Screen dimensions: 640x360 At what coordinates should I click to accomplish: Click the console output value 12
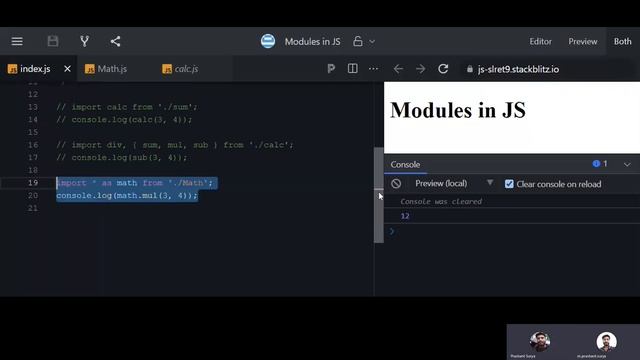click(405, 216)
